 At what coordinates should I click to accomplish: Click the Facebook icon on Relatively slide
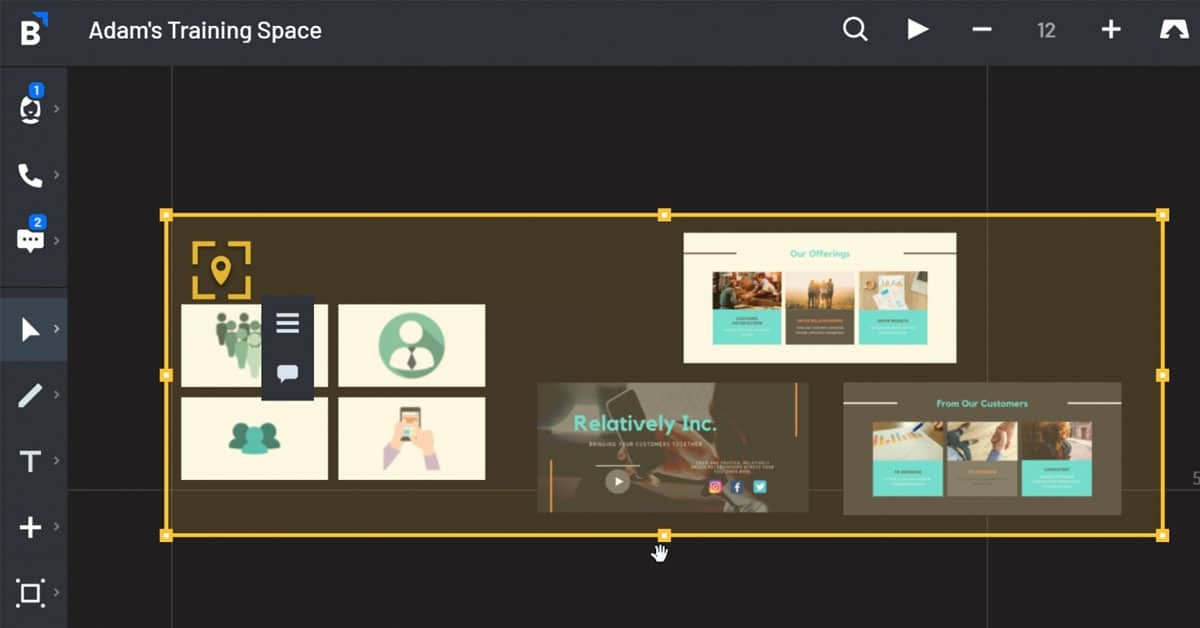coord(737,487)
